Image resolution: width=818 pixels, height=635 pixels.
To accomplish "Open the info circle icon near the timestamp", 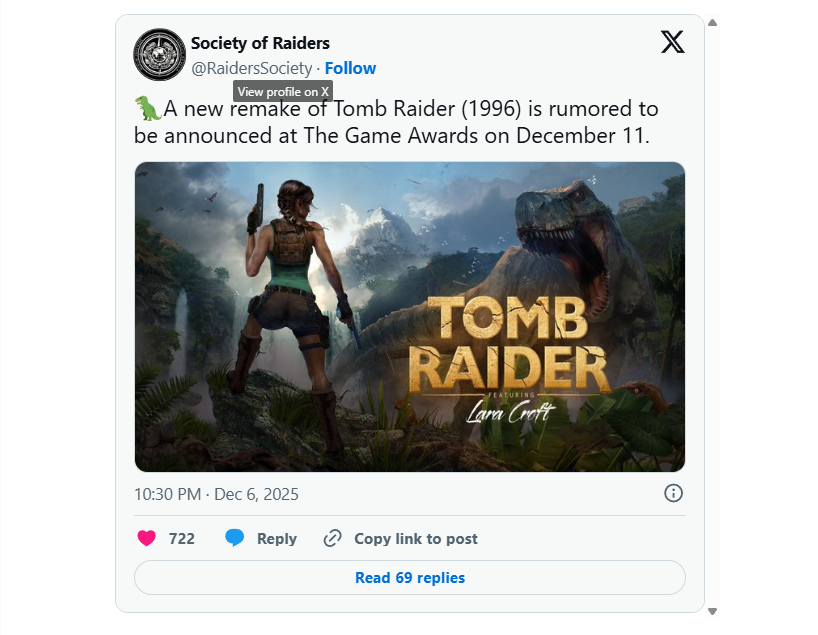I will [673, 493].
